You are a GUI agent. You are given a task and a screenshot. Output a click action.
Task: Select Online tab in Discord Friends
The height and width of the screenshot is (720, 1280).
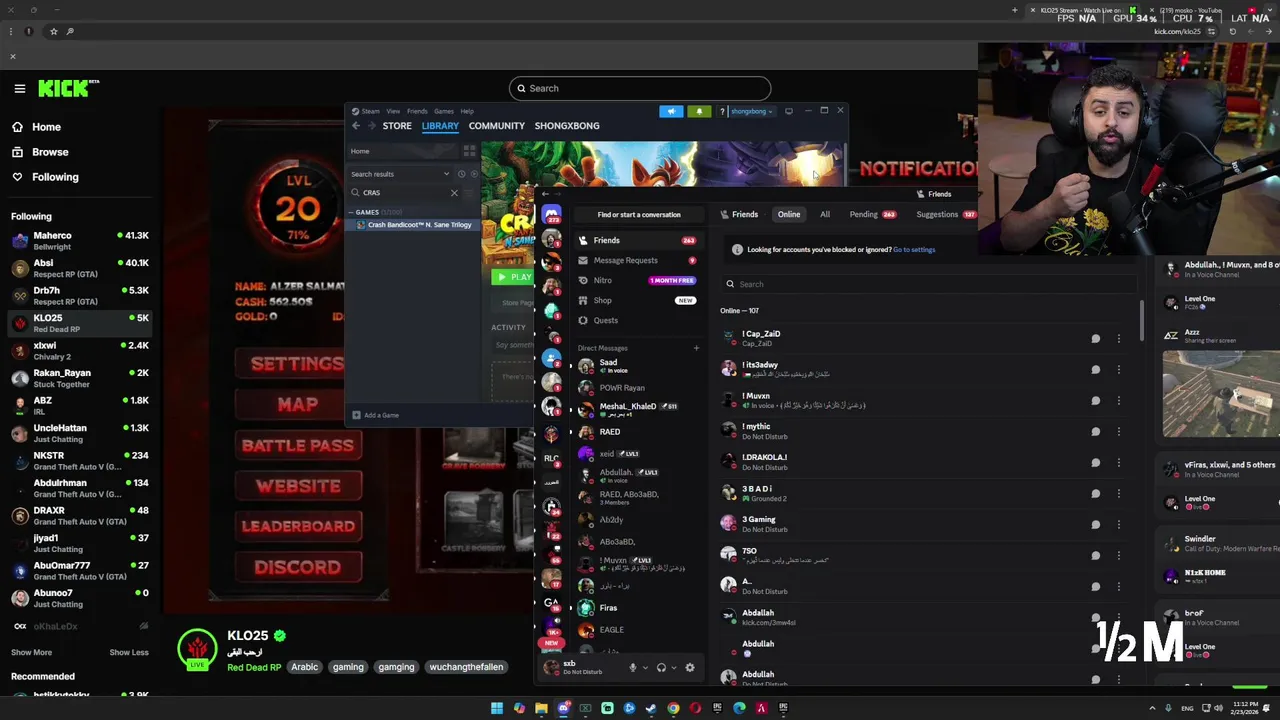tap(789, 214)
